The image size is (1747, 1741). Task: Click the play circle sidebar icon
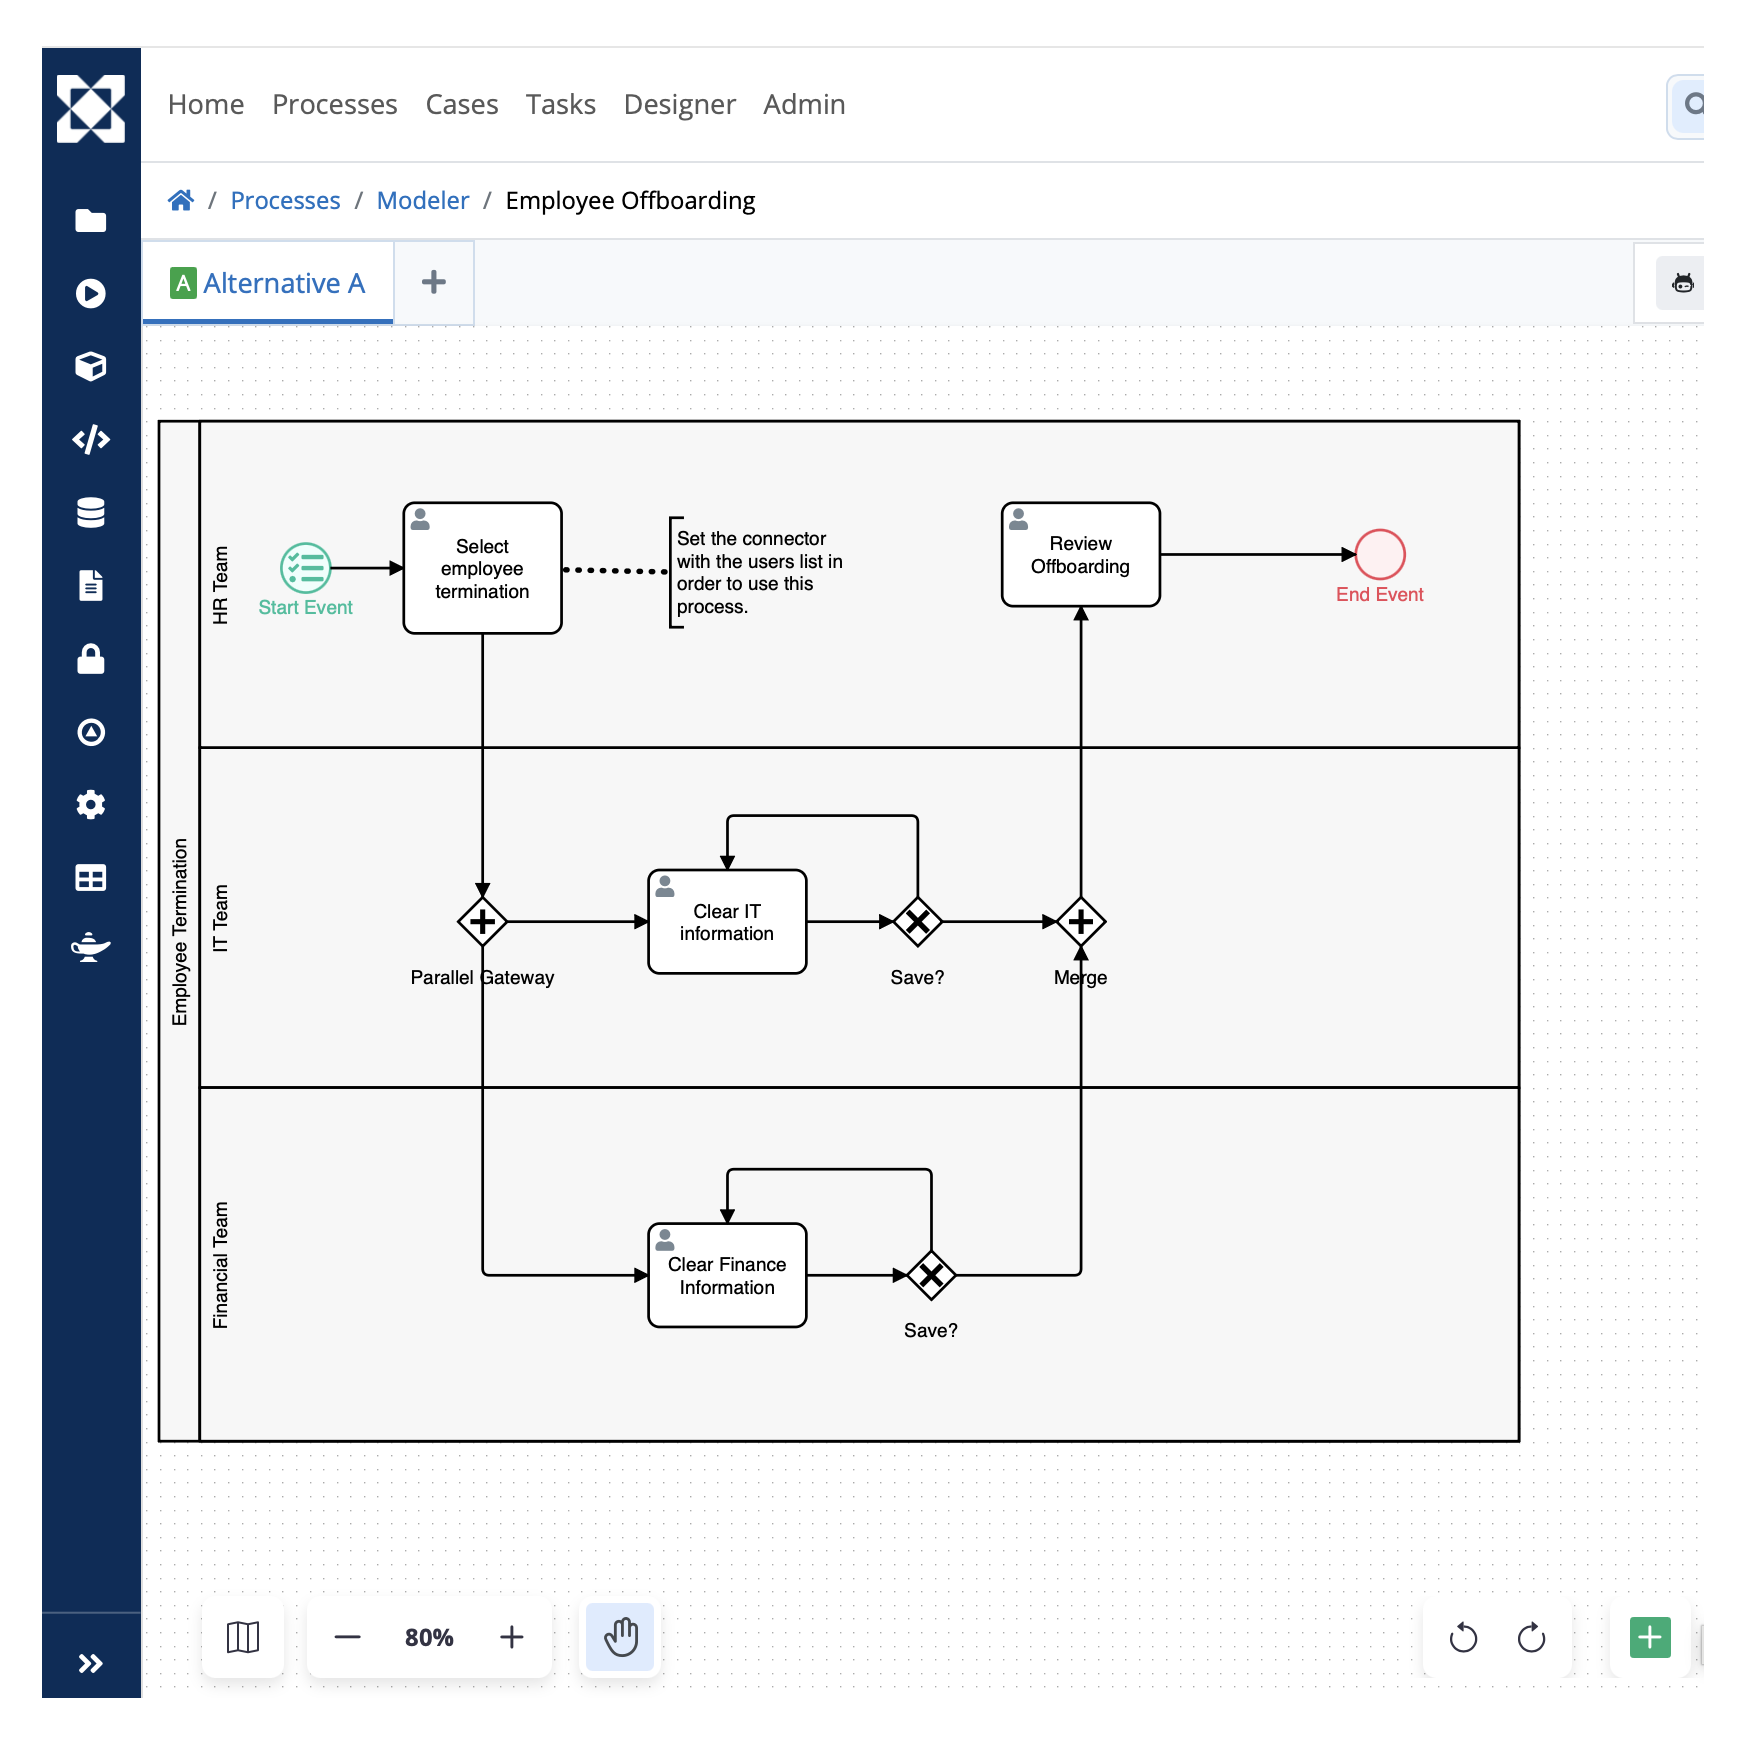[x=91, y=293]
